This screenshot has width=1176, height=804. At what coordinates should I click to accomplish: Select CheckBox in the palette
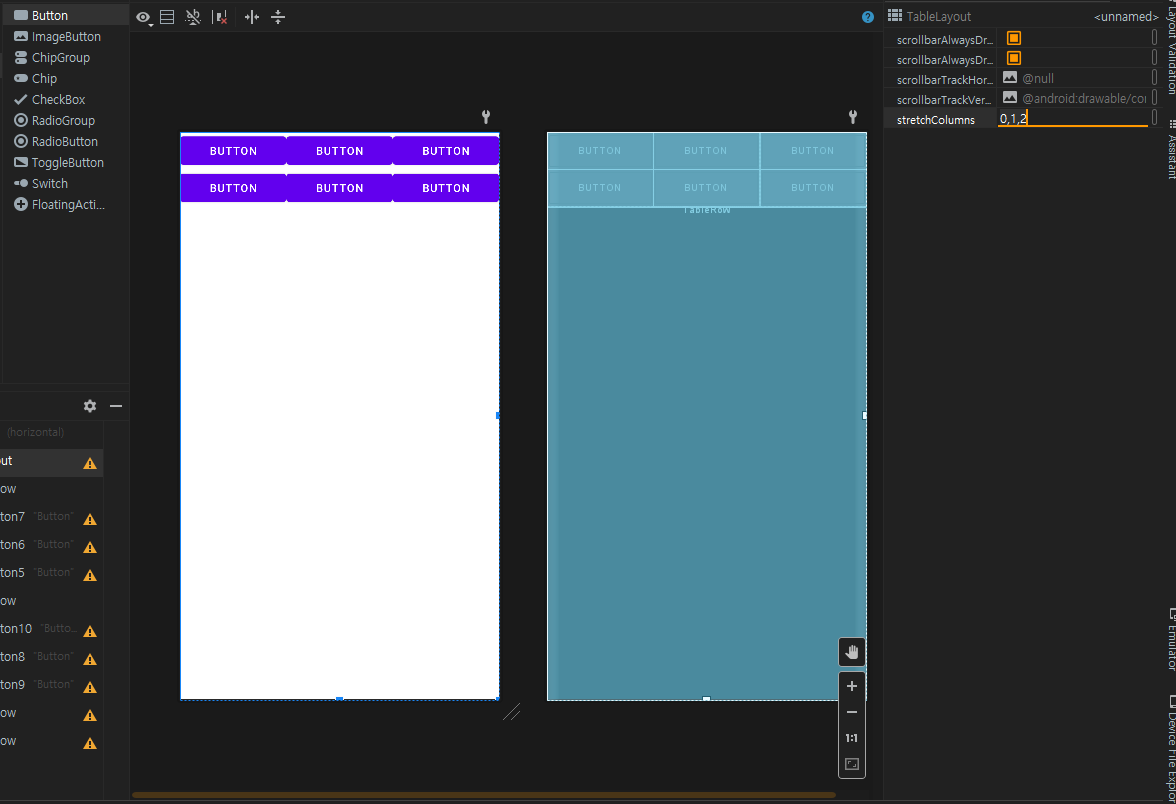pyautogui.click(x=65, y=99)
